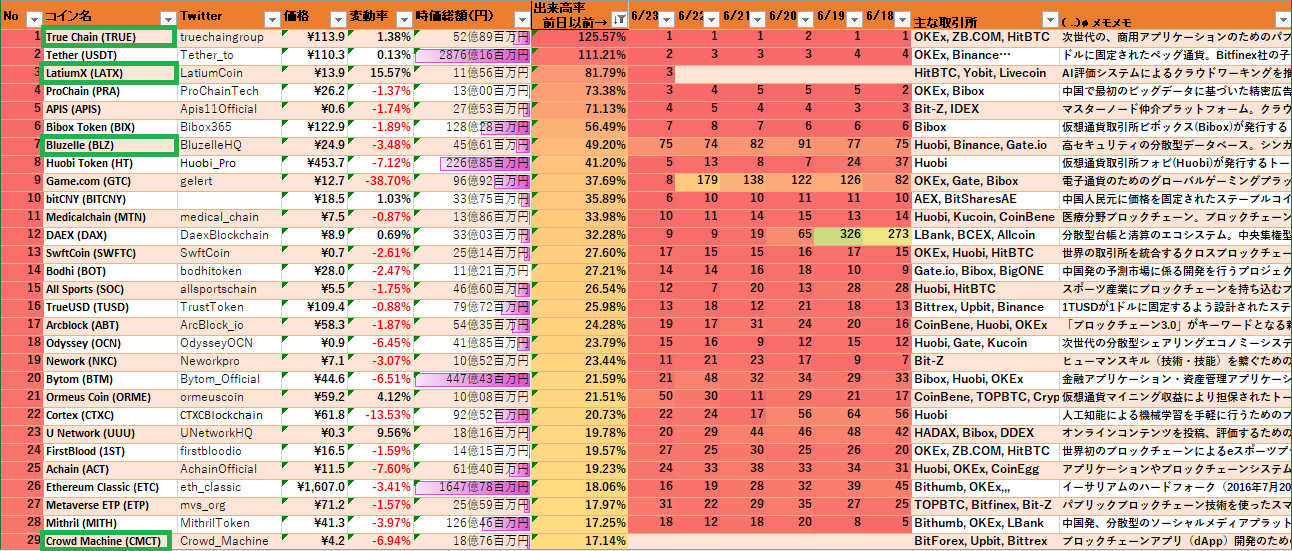
Task: Select the LatiumX (LATX) coin name cell
Action: coord(108,73)
